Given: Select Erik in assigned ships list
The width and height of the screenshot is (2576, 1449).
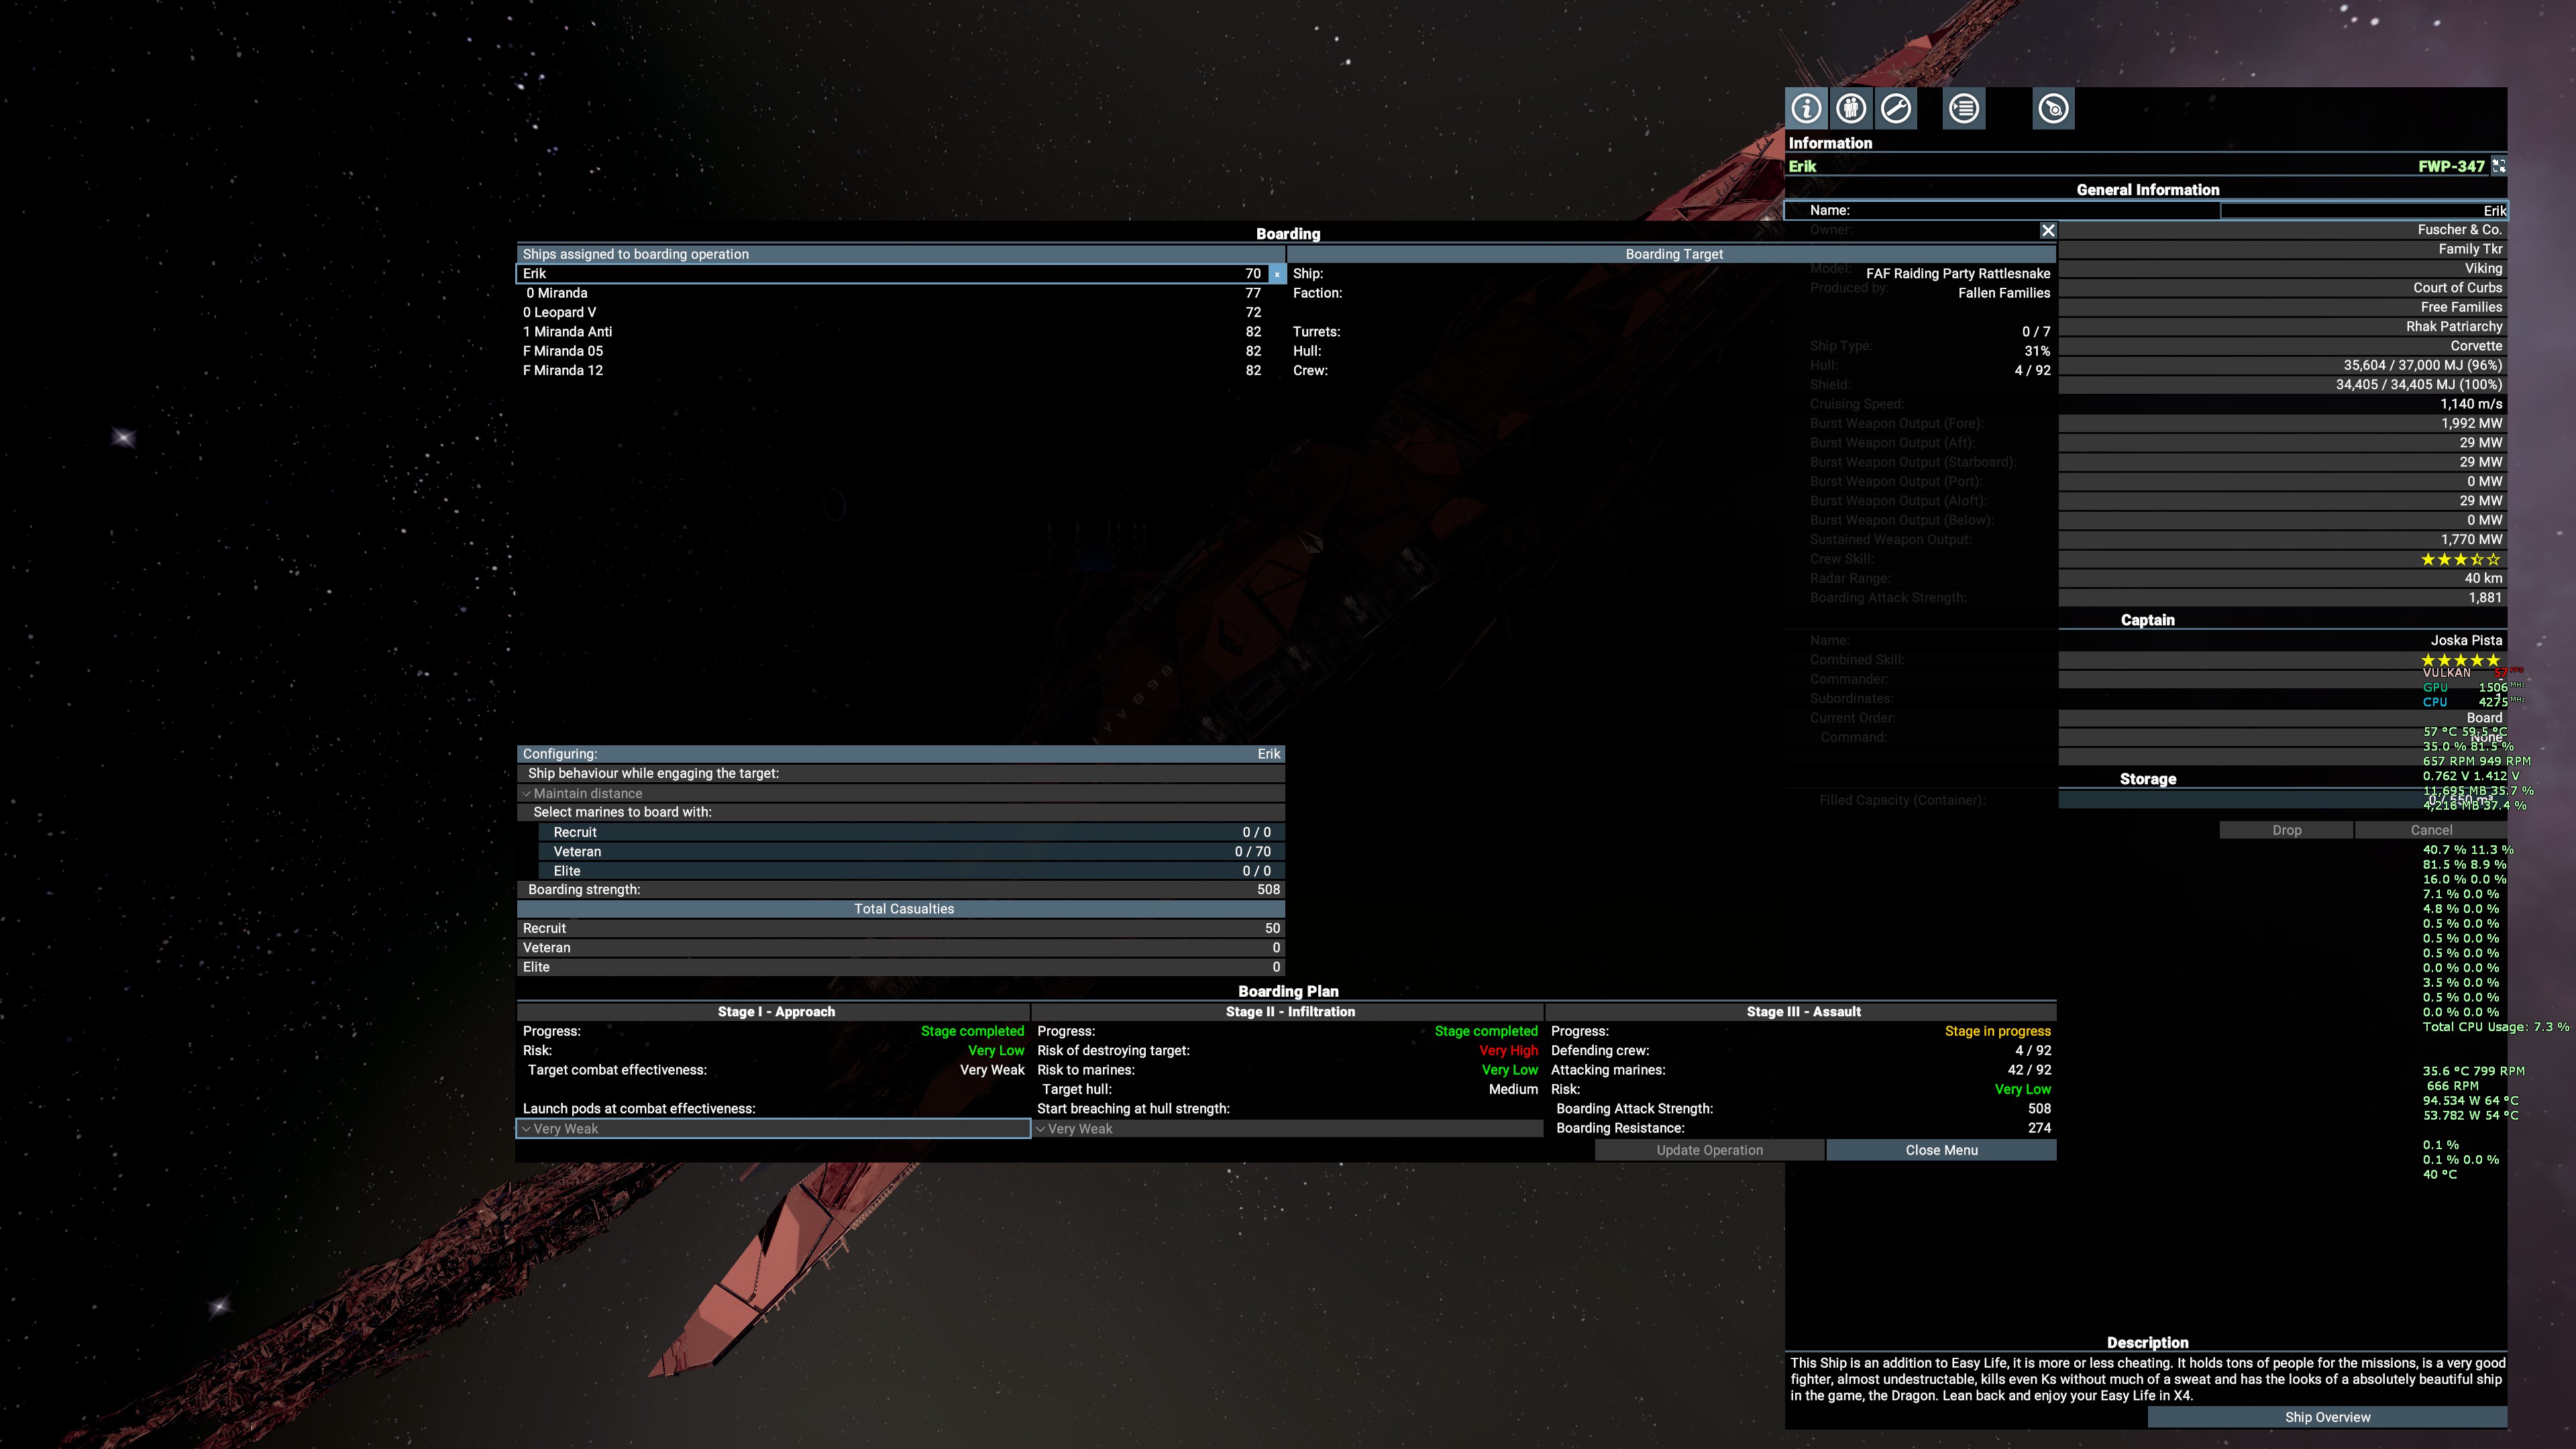Looking at the screenshot, I should click(892, 274).
